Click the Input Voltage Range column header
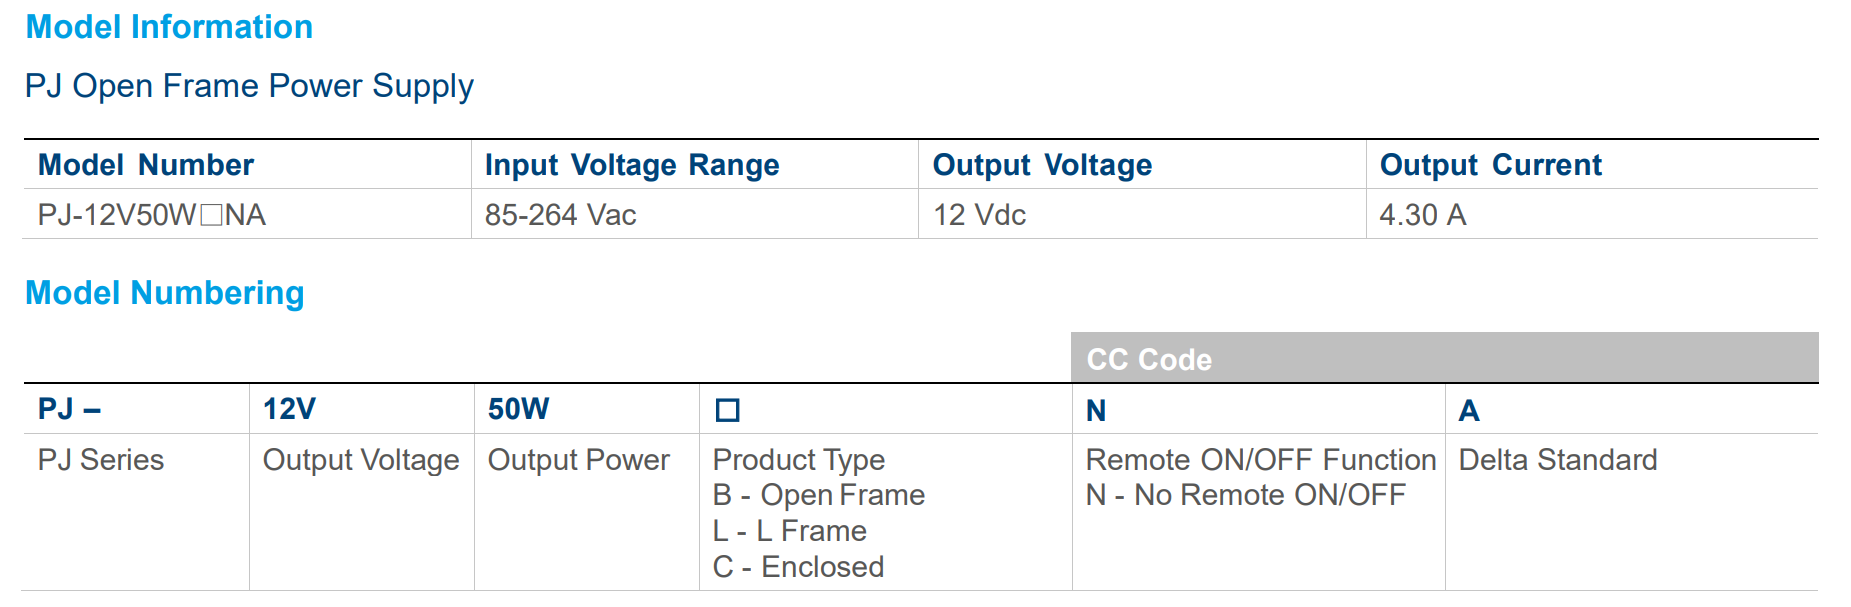This screenshot has width=1851, height=607. point(632,165)
